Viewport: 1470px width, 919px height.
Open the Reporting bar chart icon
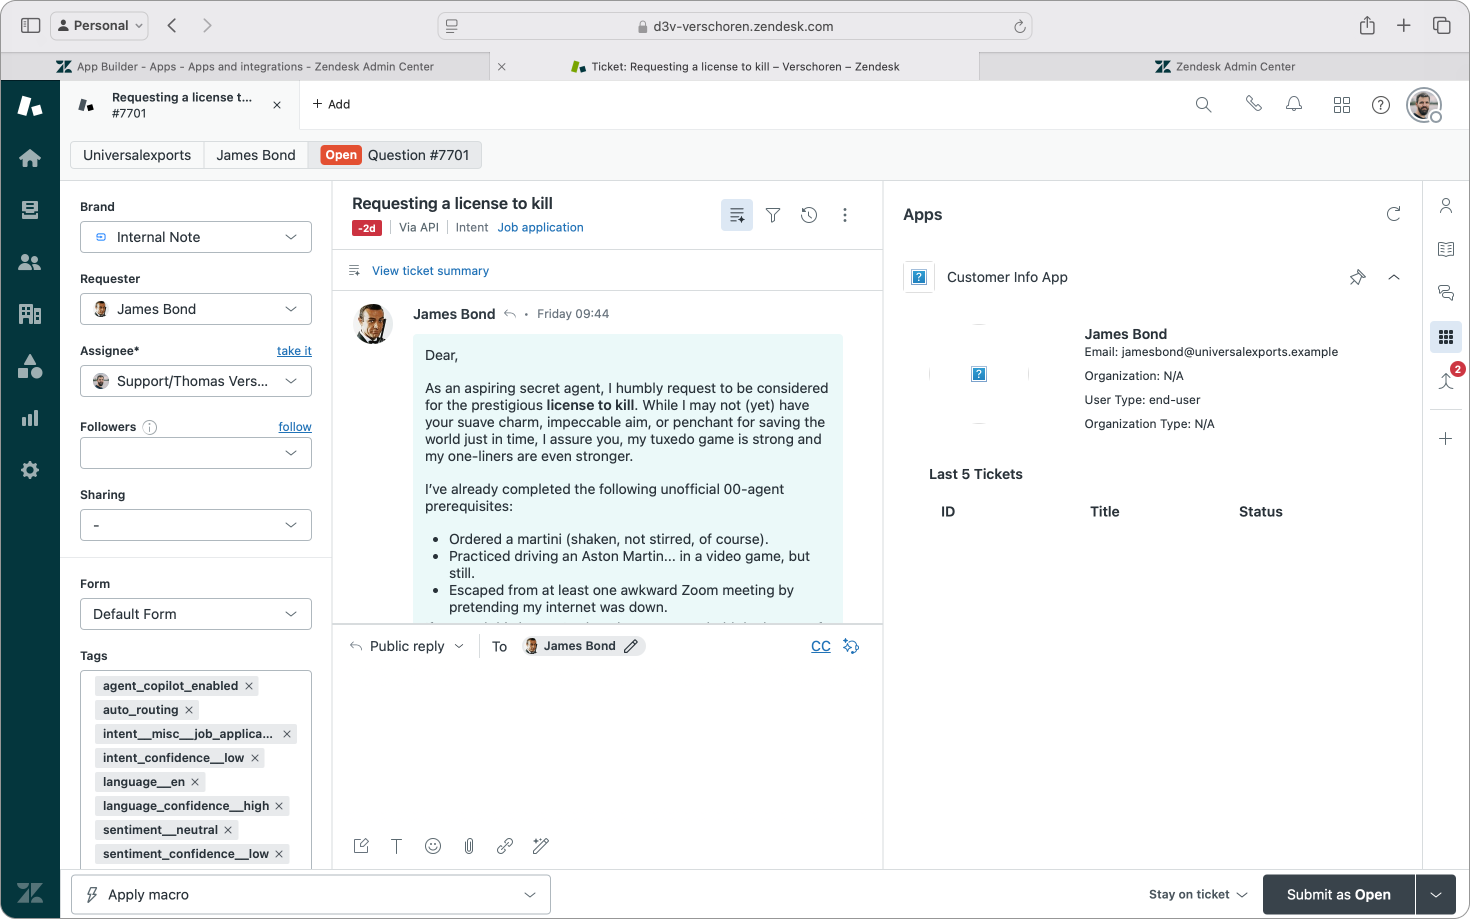30,418
